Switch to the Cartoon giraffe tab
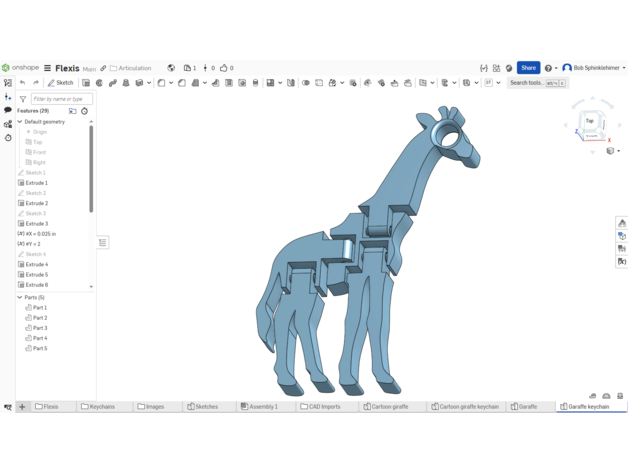Viewport: 628px width, 472px height. click(385, 407)
